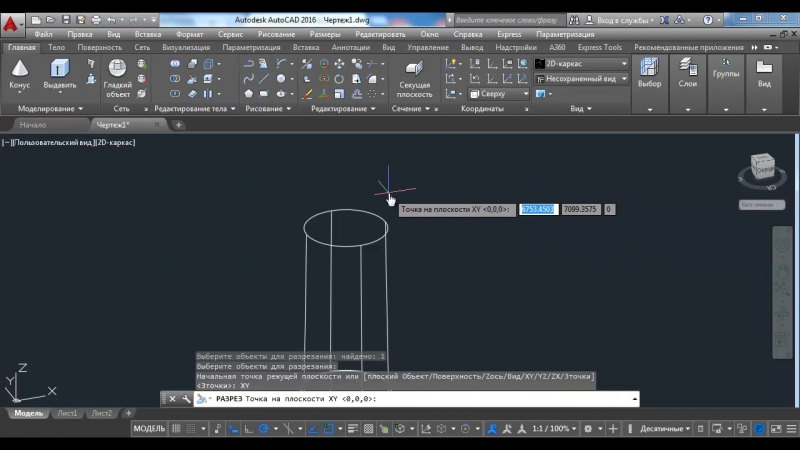Screen dimensions: 800x450
Task: Click the solid intersect icon
Action: coord(175,94)
